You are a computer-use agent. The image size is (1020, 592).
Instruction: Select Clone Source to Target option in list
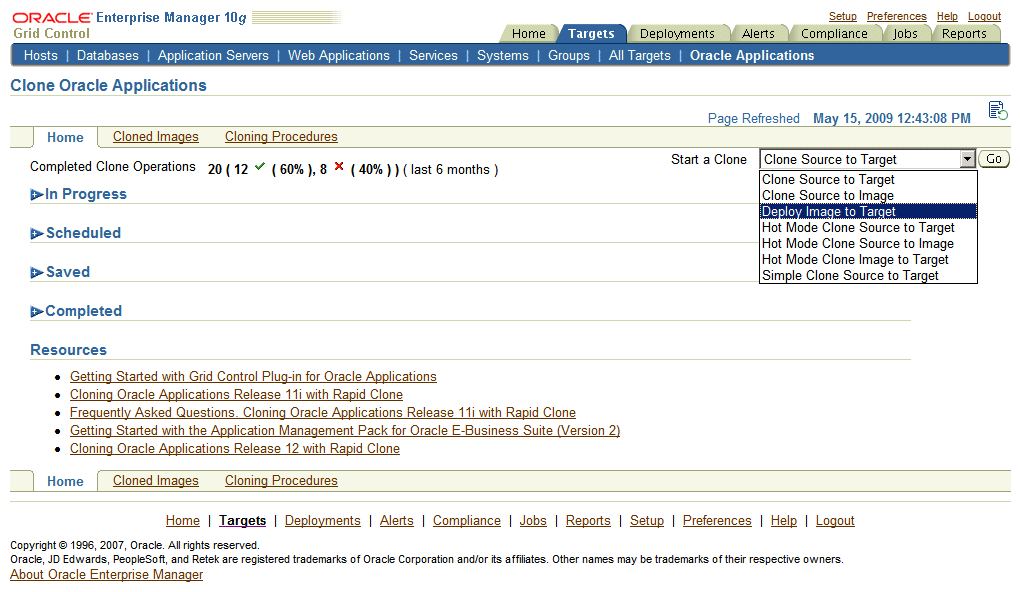point(868,180)
